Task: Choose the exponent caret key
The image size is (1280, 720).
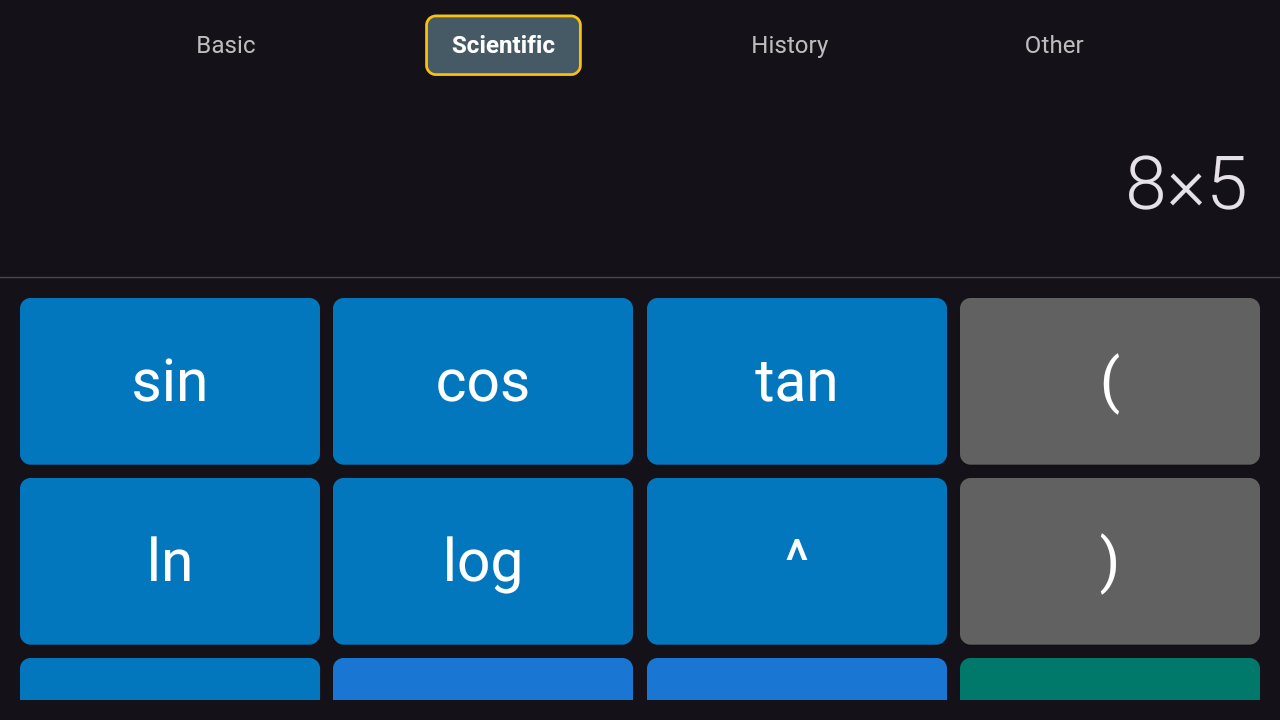Action: (x=797, y=561)
